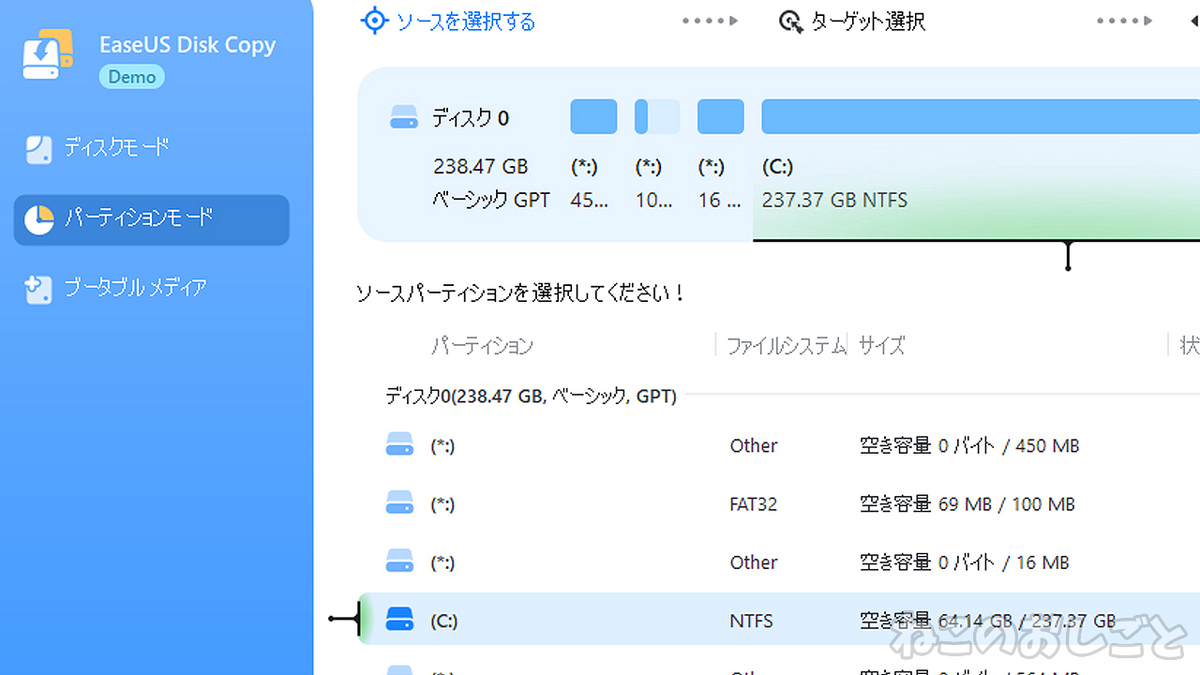Click 空き容量 64.14 GB / 237.37 GB text

988,620
